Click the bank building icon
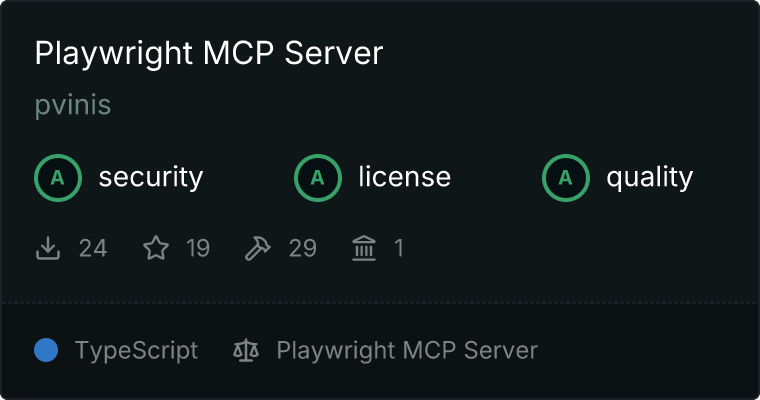This screenshot has width=760, height=400. 364,248
